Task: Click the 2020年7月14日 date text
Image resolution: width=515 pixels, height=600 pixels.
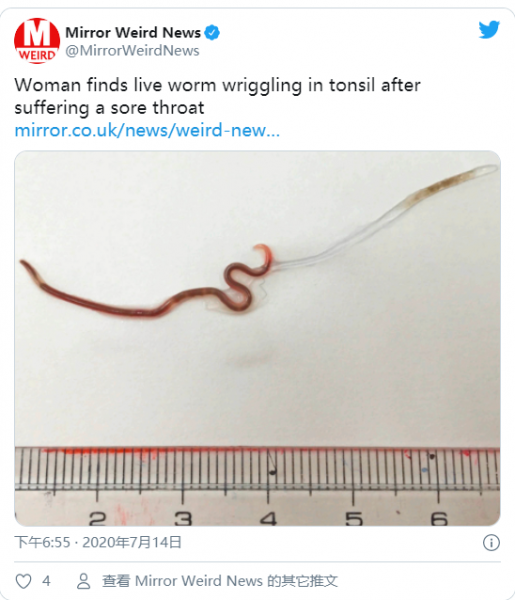Action: tap(132, 543)
